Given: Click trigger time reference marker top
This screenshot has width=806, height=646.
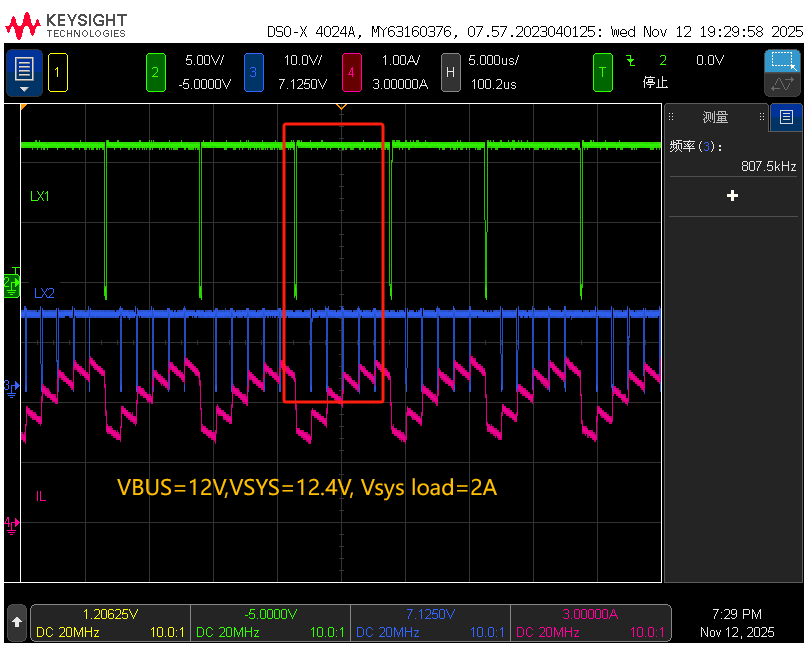Looking at the screenshot, I should click(341, 107).
